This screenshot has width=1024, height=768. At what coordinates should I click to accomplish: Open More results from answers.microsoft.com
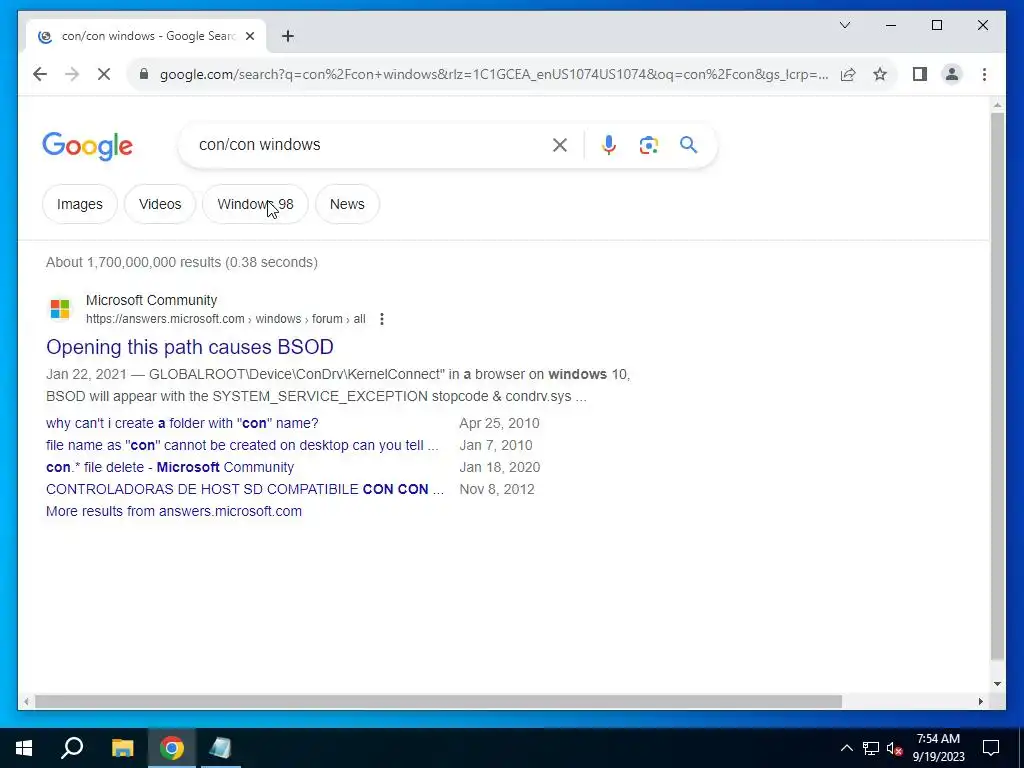coord(174,511)
